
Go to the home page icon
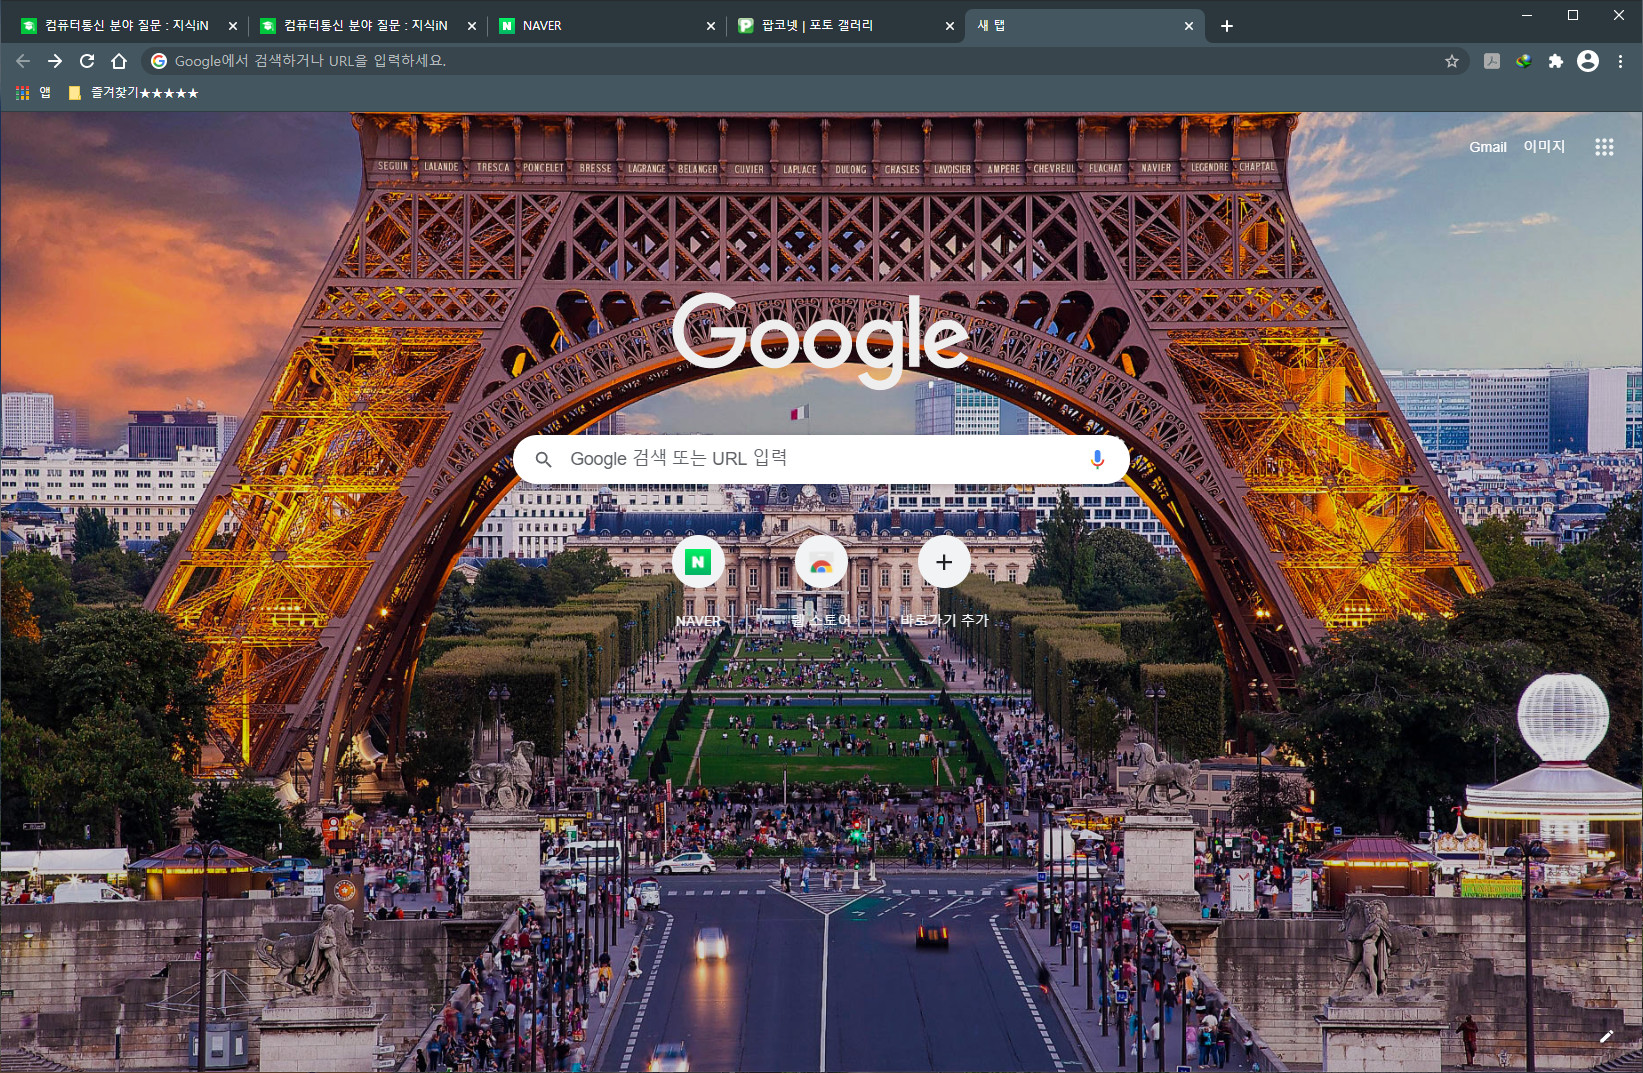point(119,61)
